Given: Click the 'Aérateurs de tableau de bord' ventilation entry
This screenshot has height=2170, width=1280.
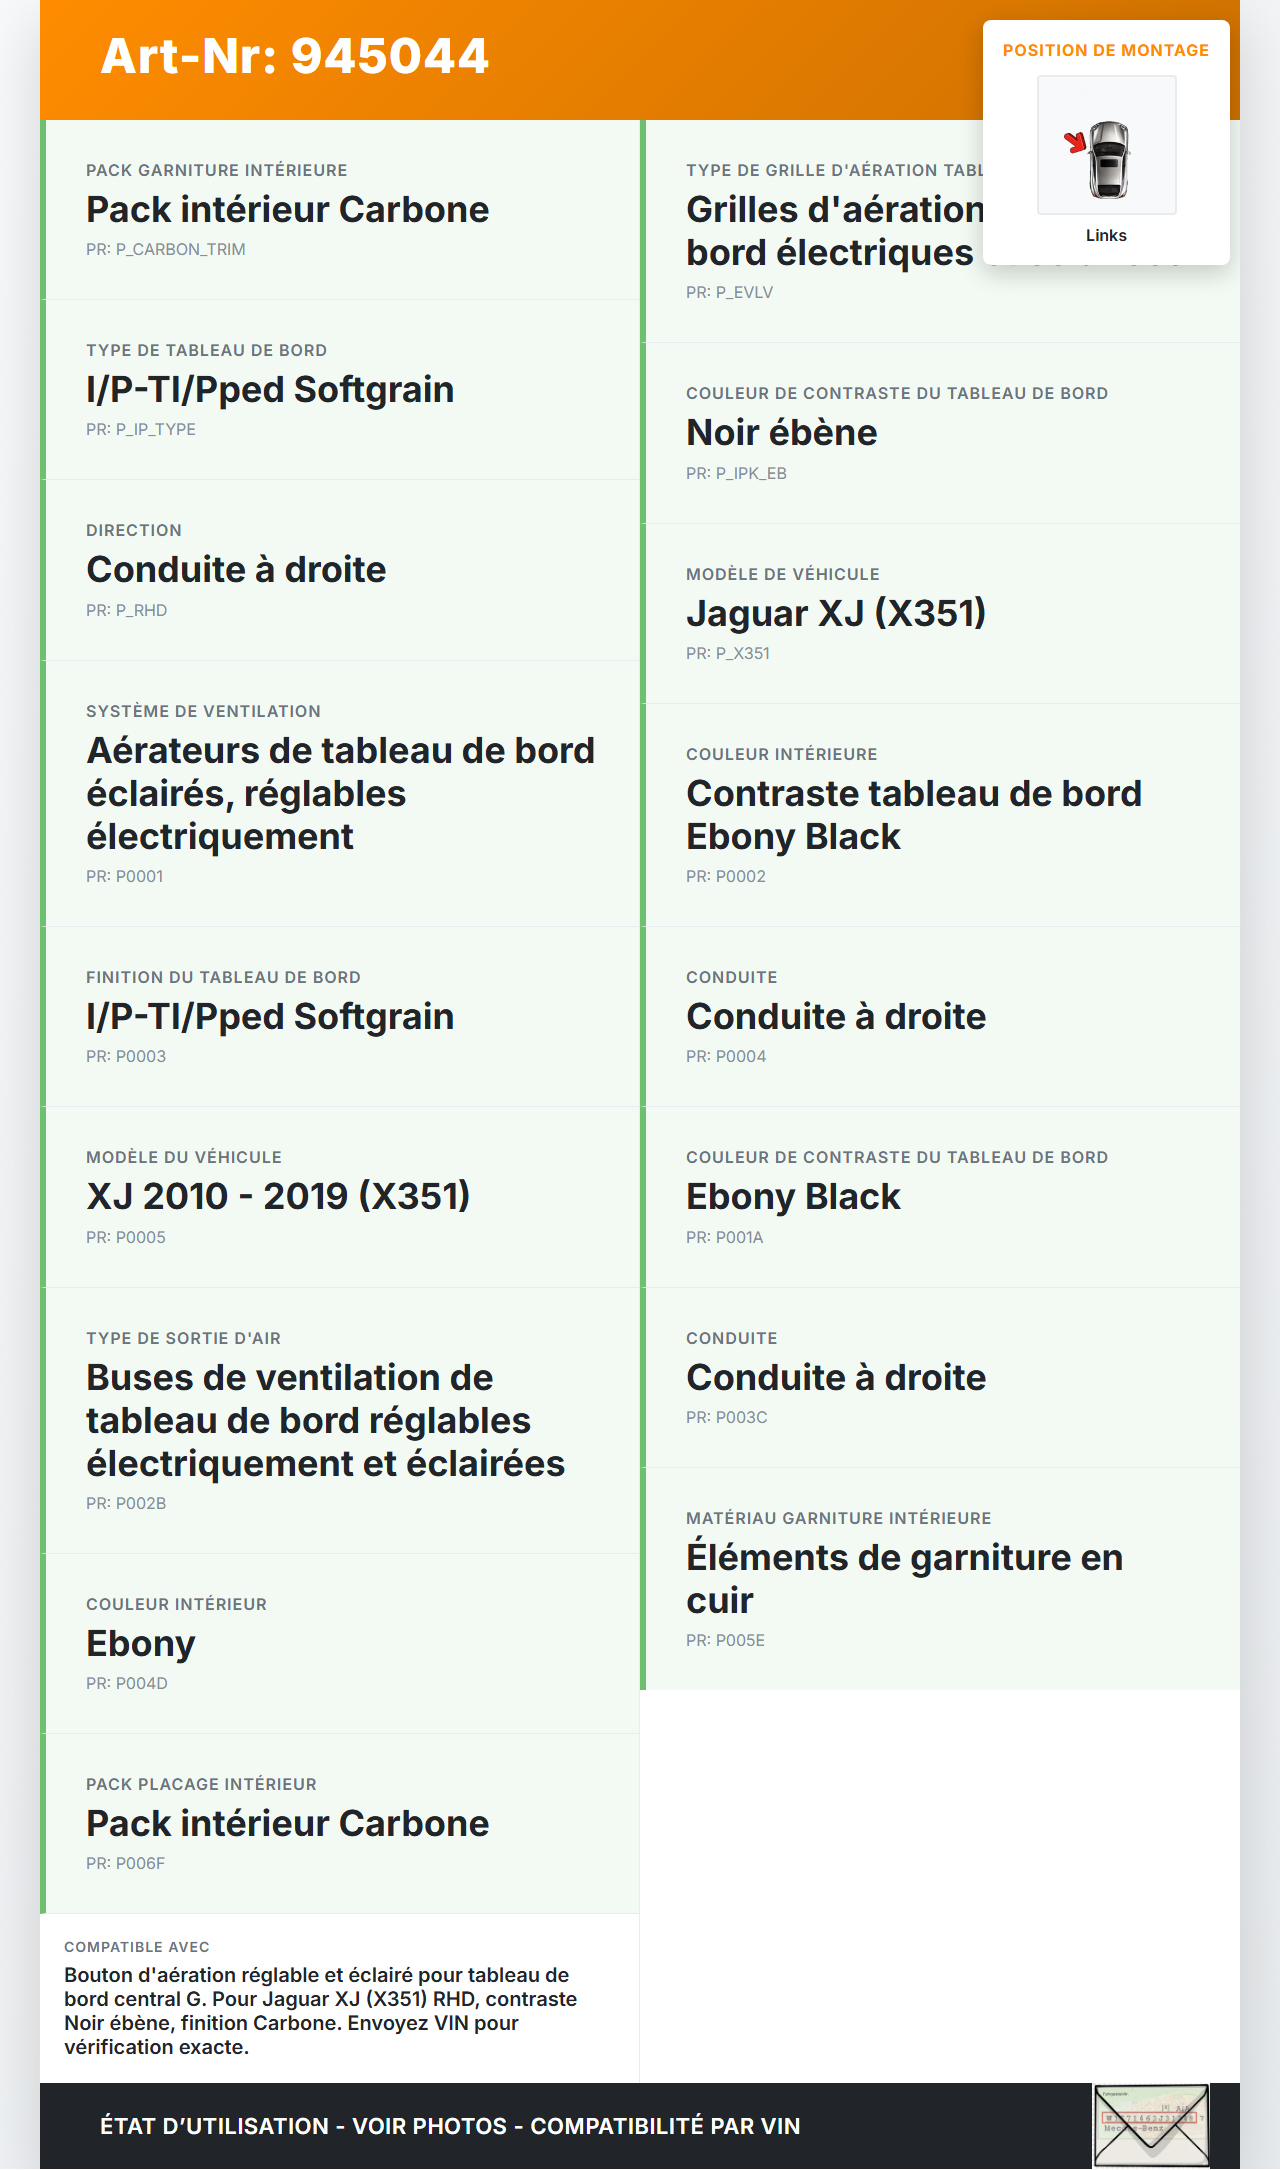Looking at the screenshot, I should 340,793.
